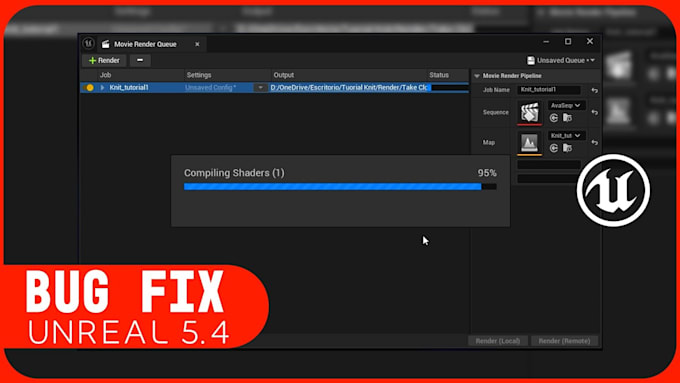This screenshot has width=680, height=383.
Task: Open the Unsaved Config dropdown arrow
Action: pos(260,88)
